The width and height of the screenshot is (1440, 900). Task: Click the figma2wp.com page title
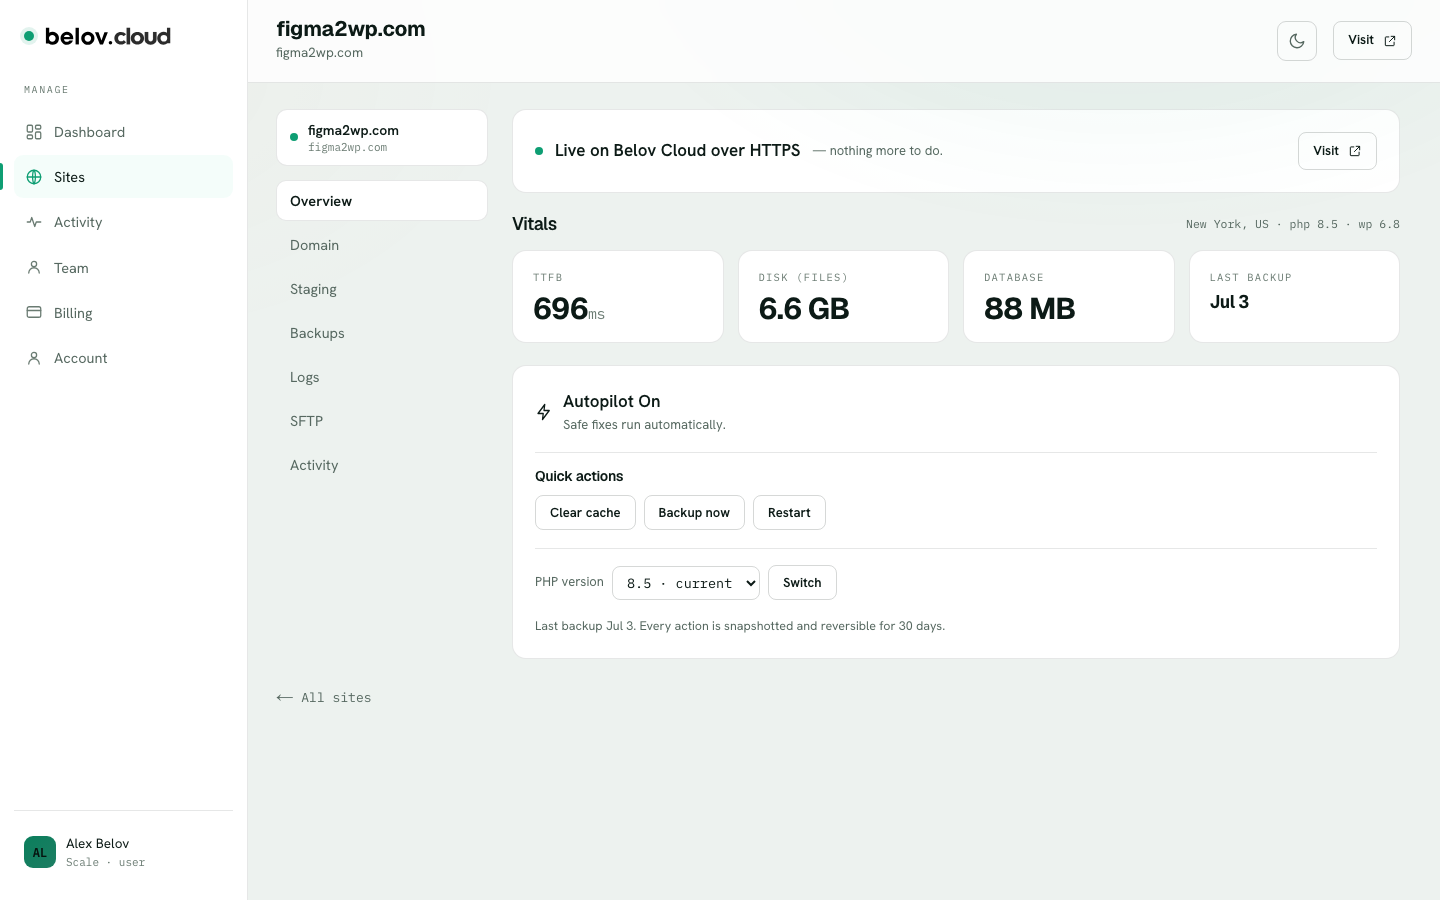351,30
